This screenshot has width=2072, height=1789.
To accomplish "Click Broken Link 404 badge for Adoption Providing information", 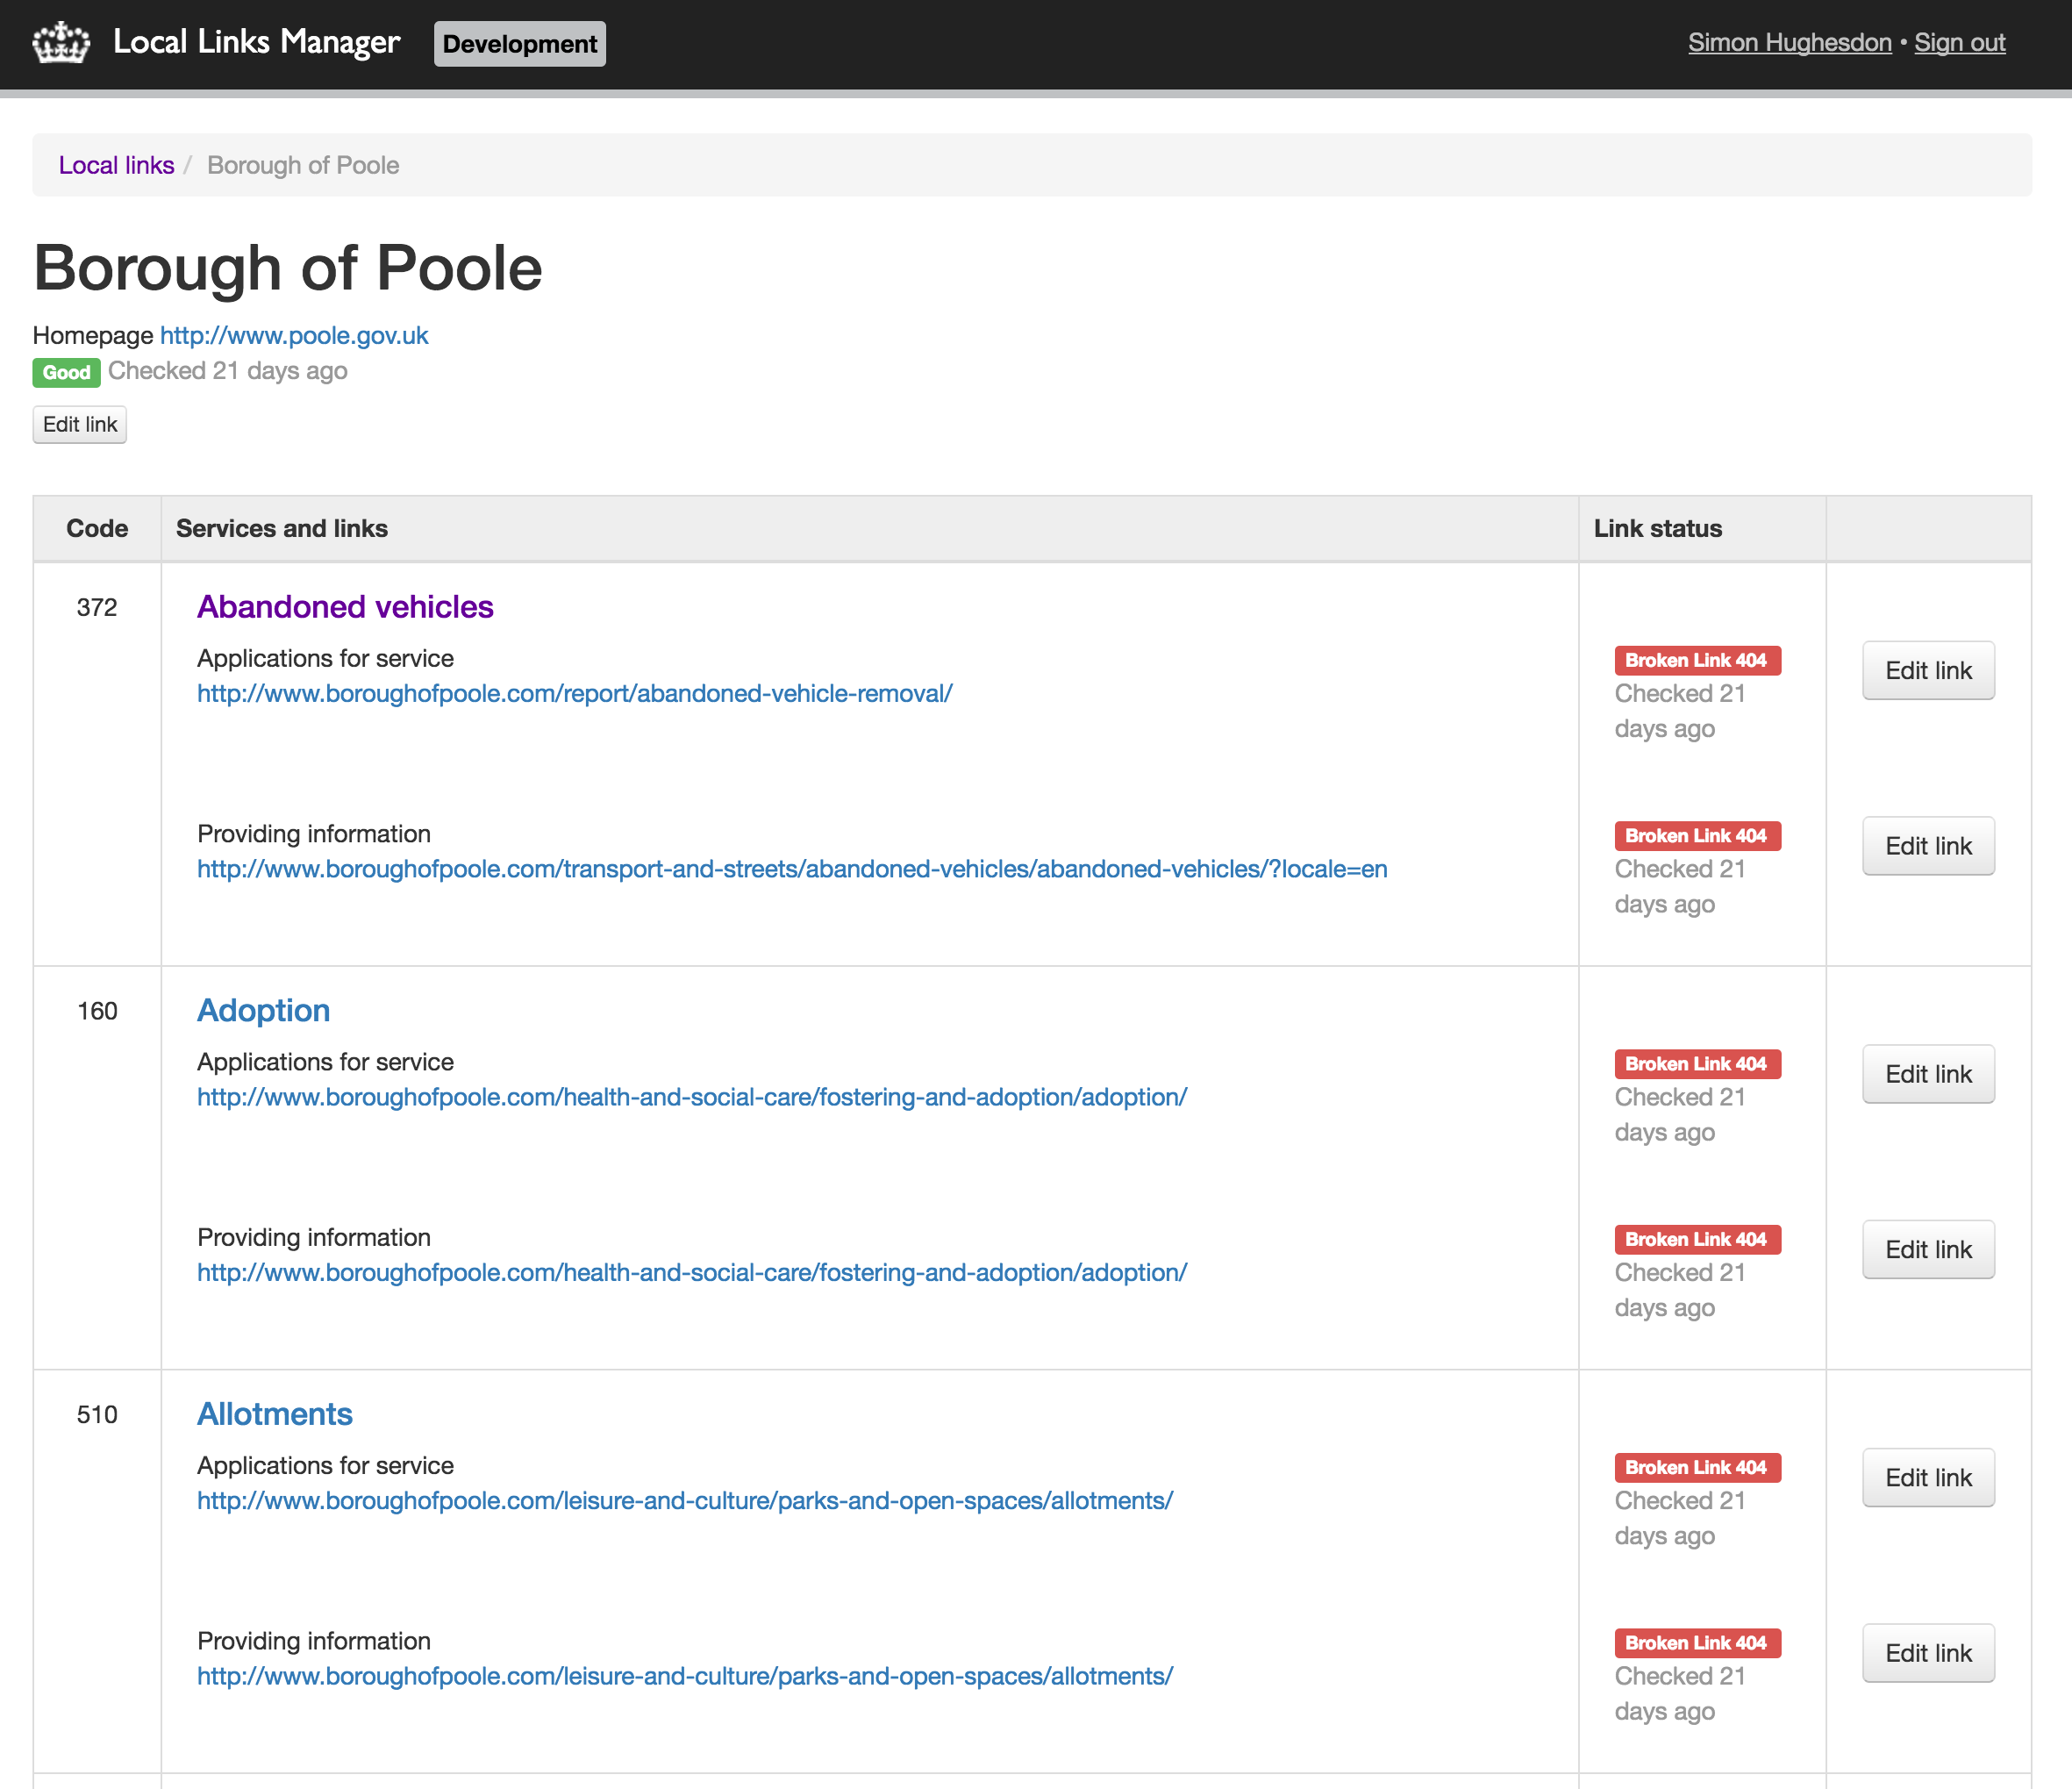I will 1697,1239.
